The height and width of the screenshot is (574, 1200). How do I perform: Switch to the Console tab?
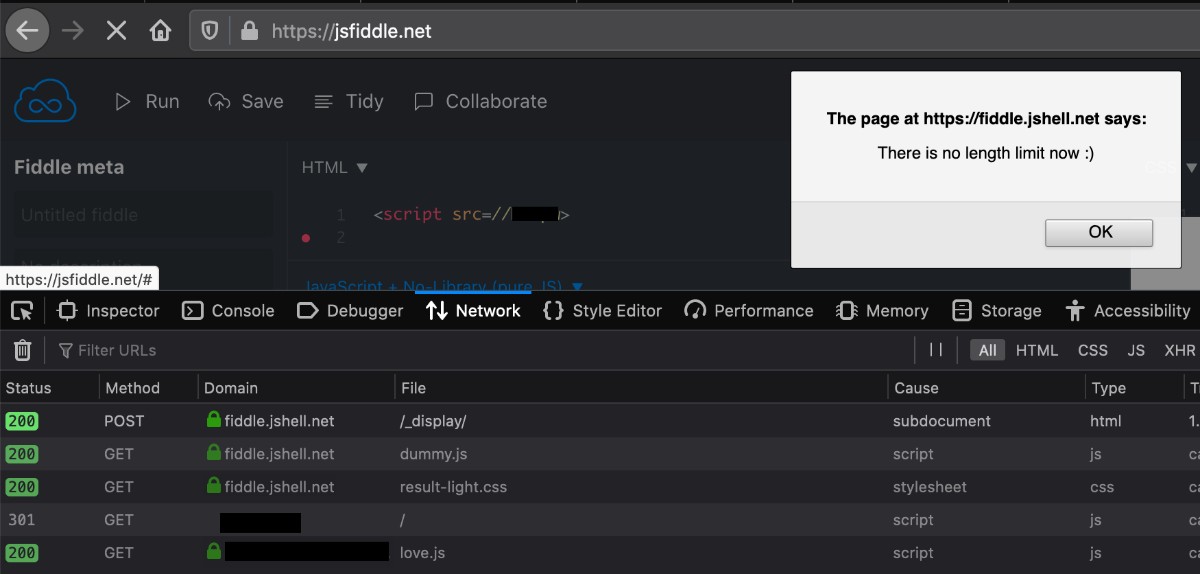(x=229, y=311)
